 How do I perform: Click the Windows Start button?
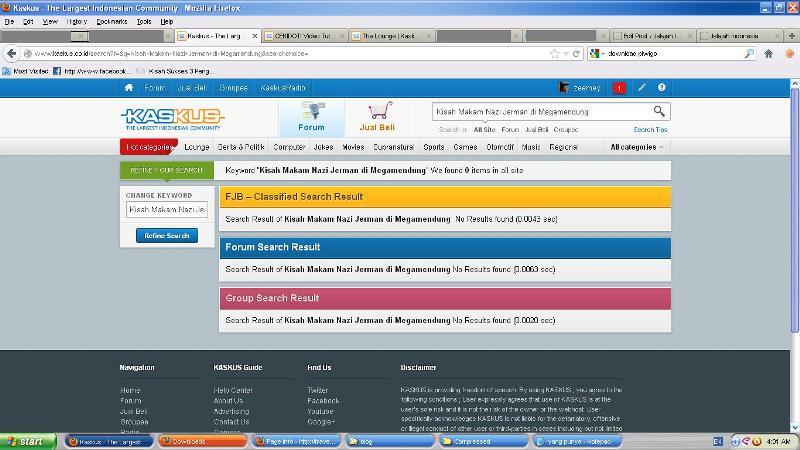coord(28,441)
